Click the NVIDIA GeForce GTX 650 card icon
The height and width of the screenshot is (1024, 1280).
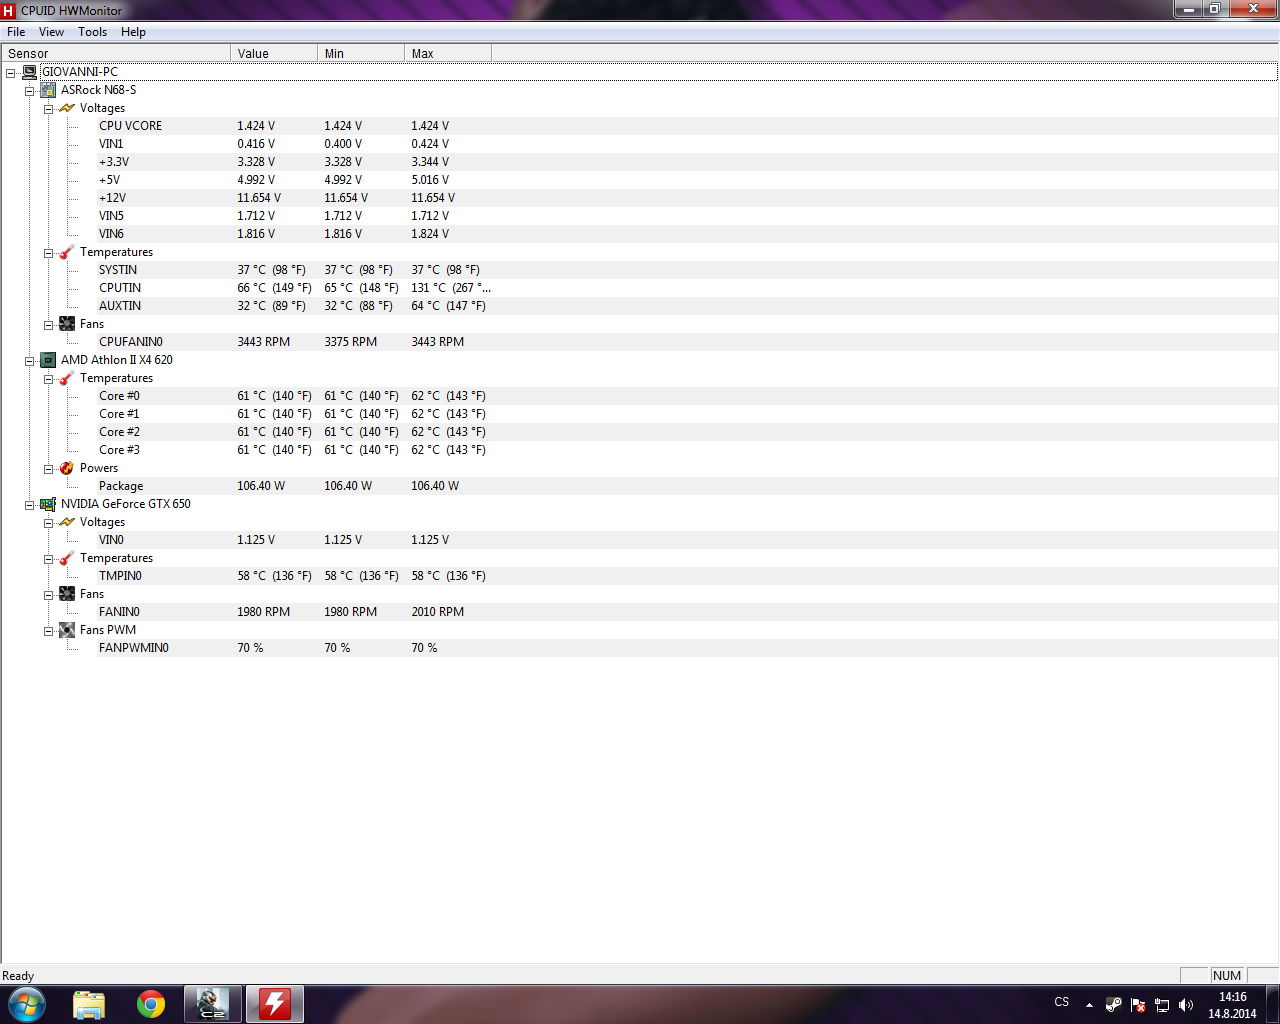click(48, 504)
